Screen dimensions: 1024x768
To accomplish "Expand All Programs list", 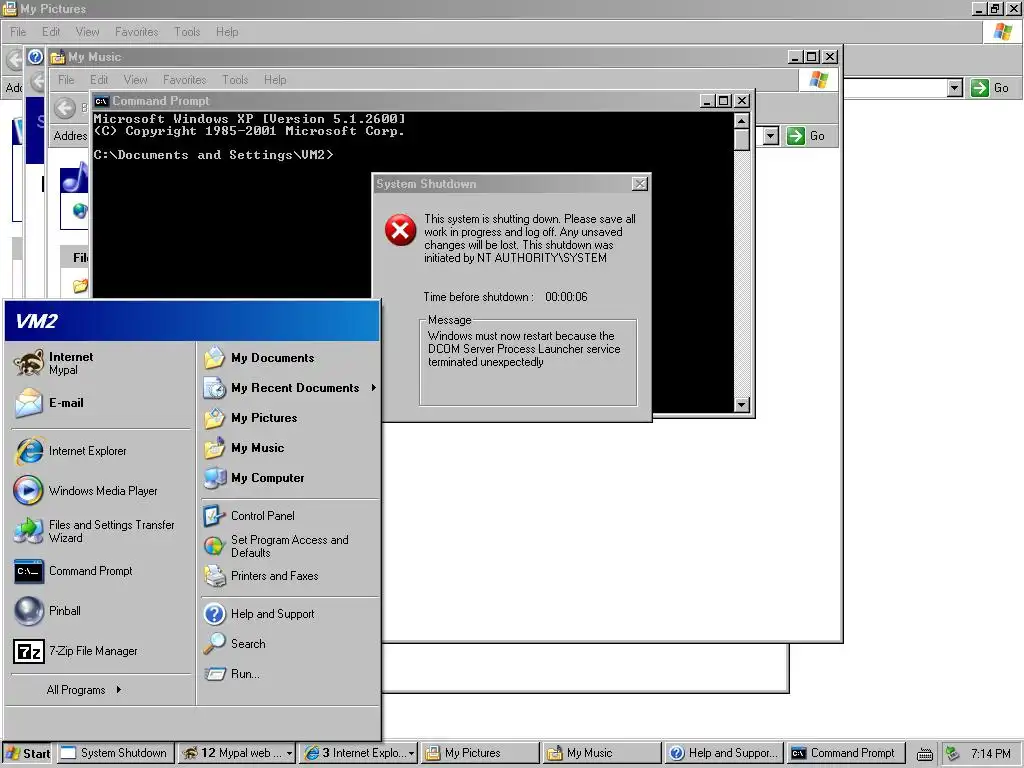I will click(84, 690).
